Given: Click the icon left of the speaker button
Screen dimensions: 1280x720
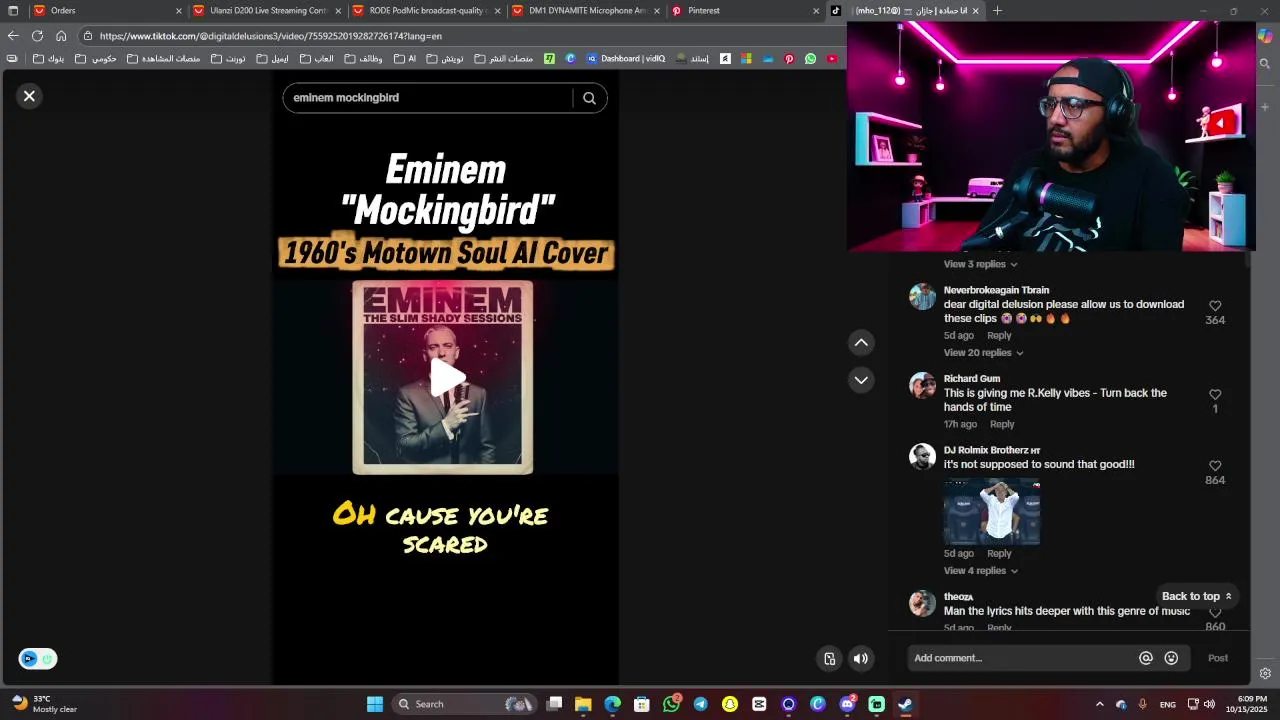Looking at the screenshot, I should [x=829, y=658].
